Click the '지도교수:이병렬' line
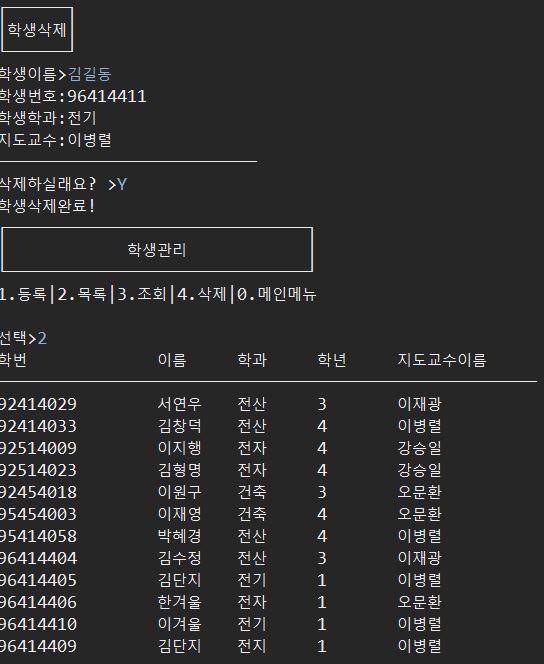Viewport: 544px width, 664px height. click(x=55, y=140)
